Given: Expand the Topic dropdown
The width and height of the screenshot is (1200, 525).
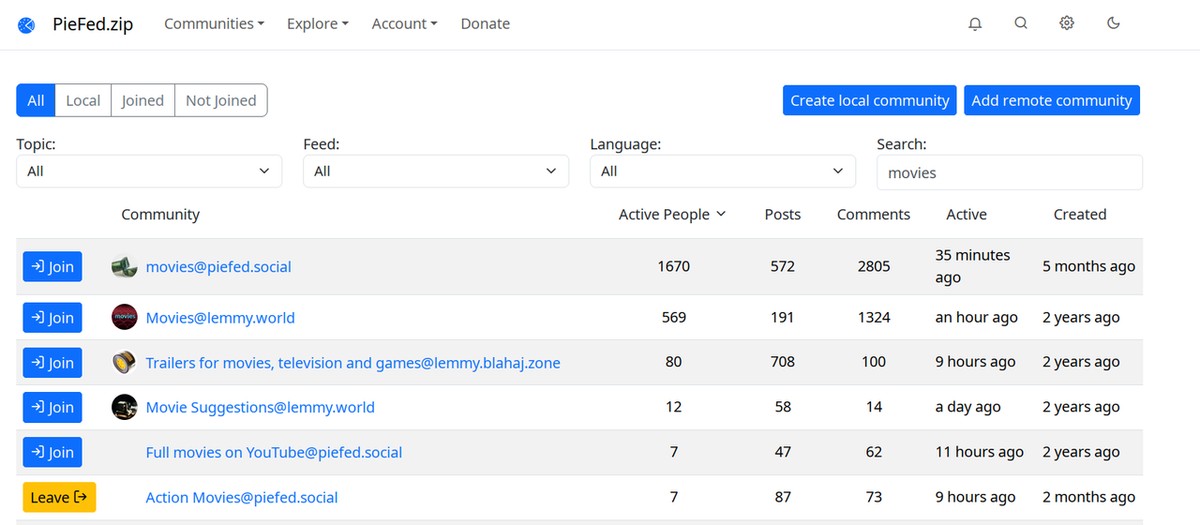Looking at the screenshot, I should [x=149, y=172].
